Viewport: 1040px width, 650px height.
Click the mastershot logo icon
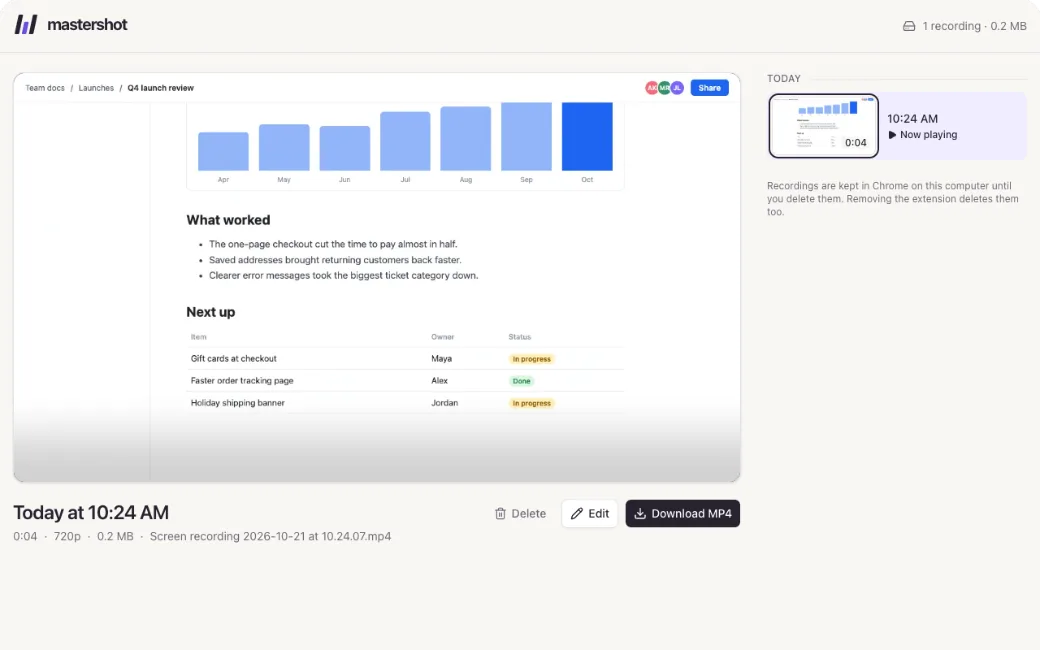click(x=26, y=25)
